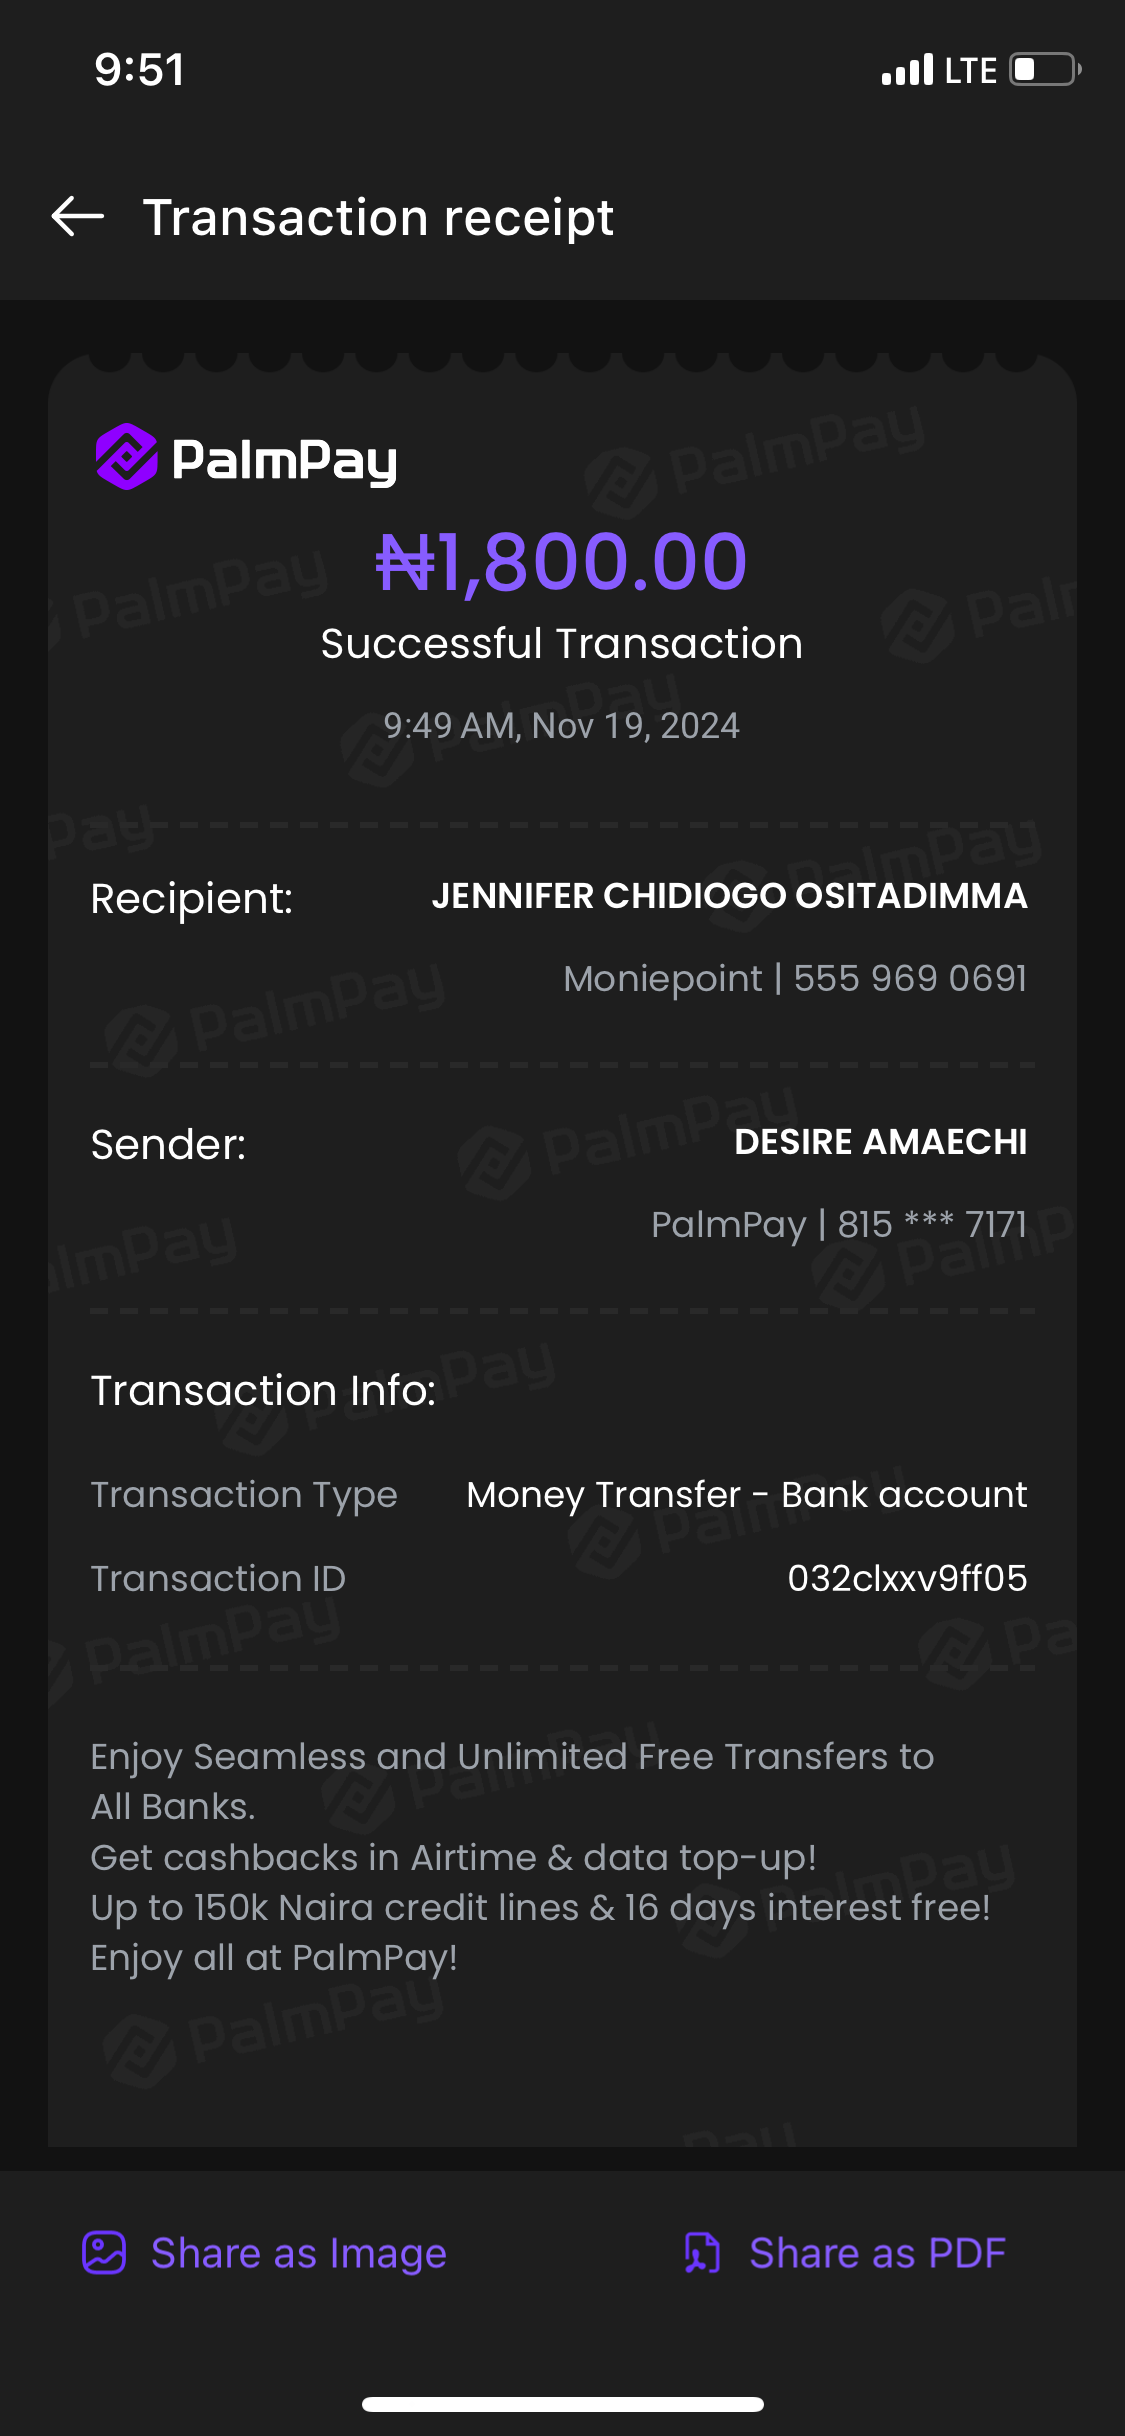Tap the cellular signal bars icon
Image resolution: width=1125 pixels, height=2436 pixels.
[x=907, y=70]
